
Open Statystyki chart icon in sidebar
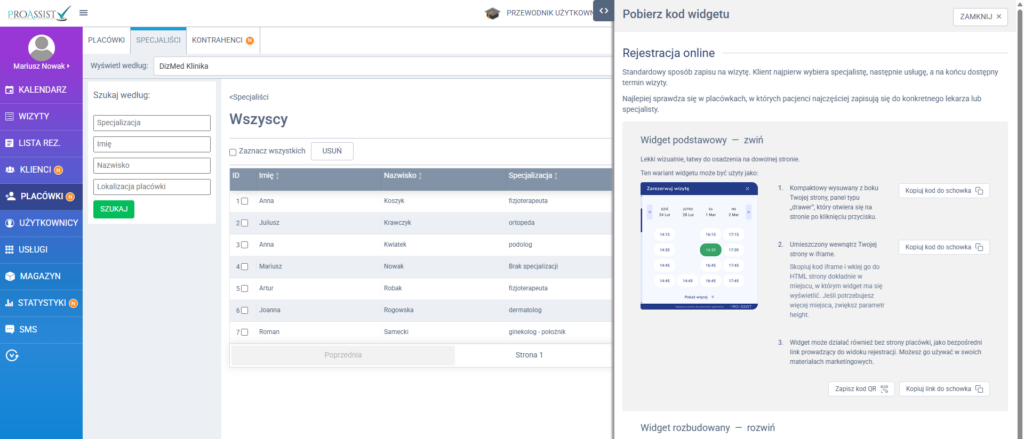[10, 302]
